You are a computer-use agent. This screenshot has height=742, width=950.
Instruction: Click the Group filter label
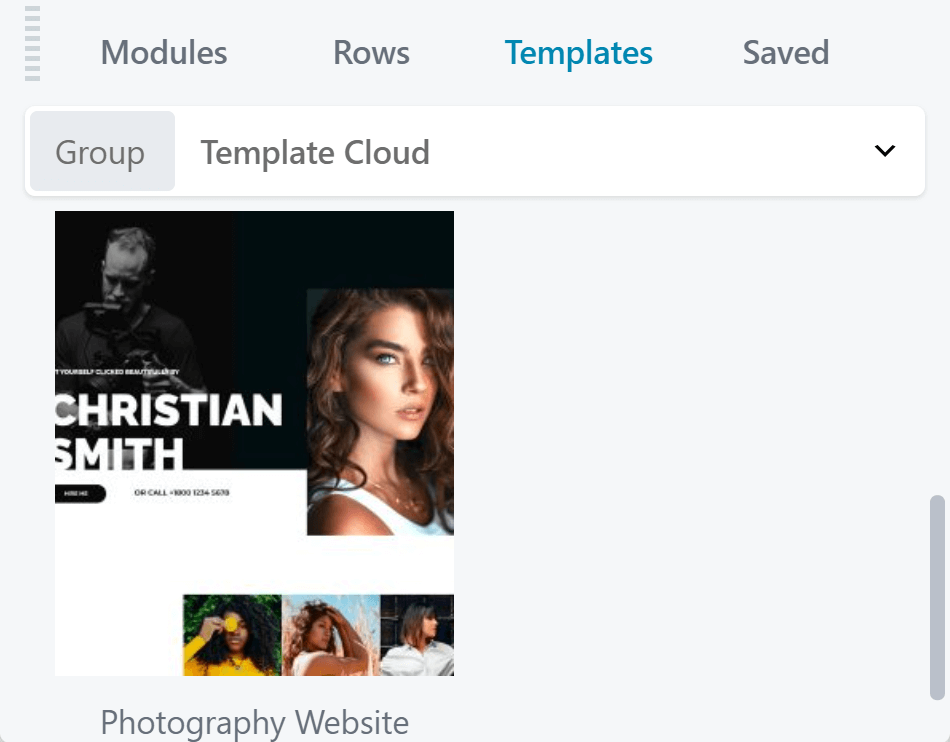click(x=101, y=151)
